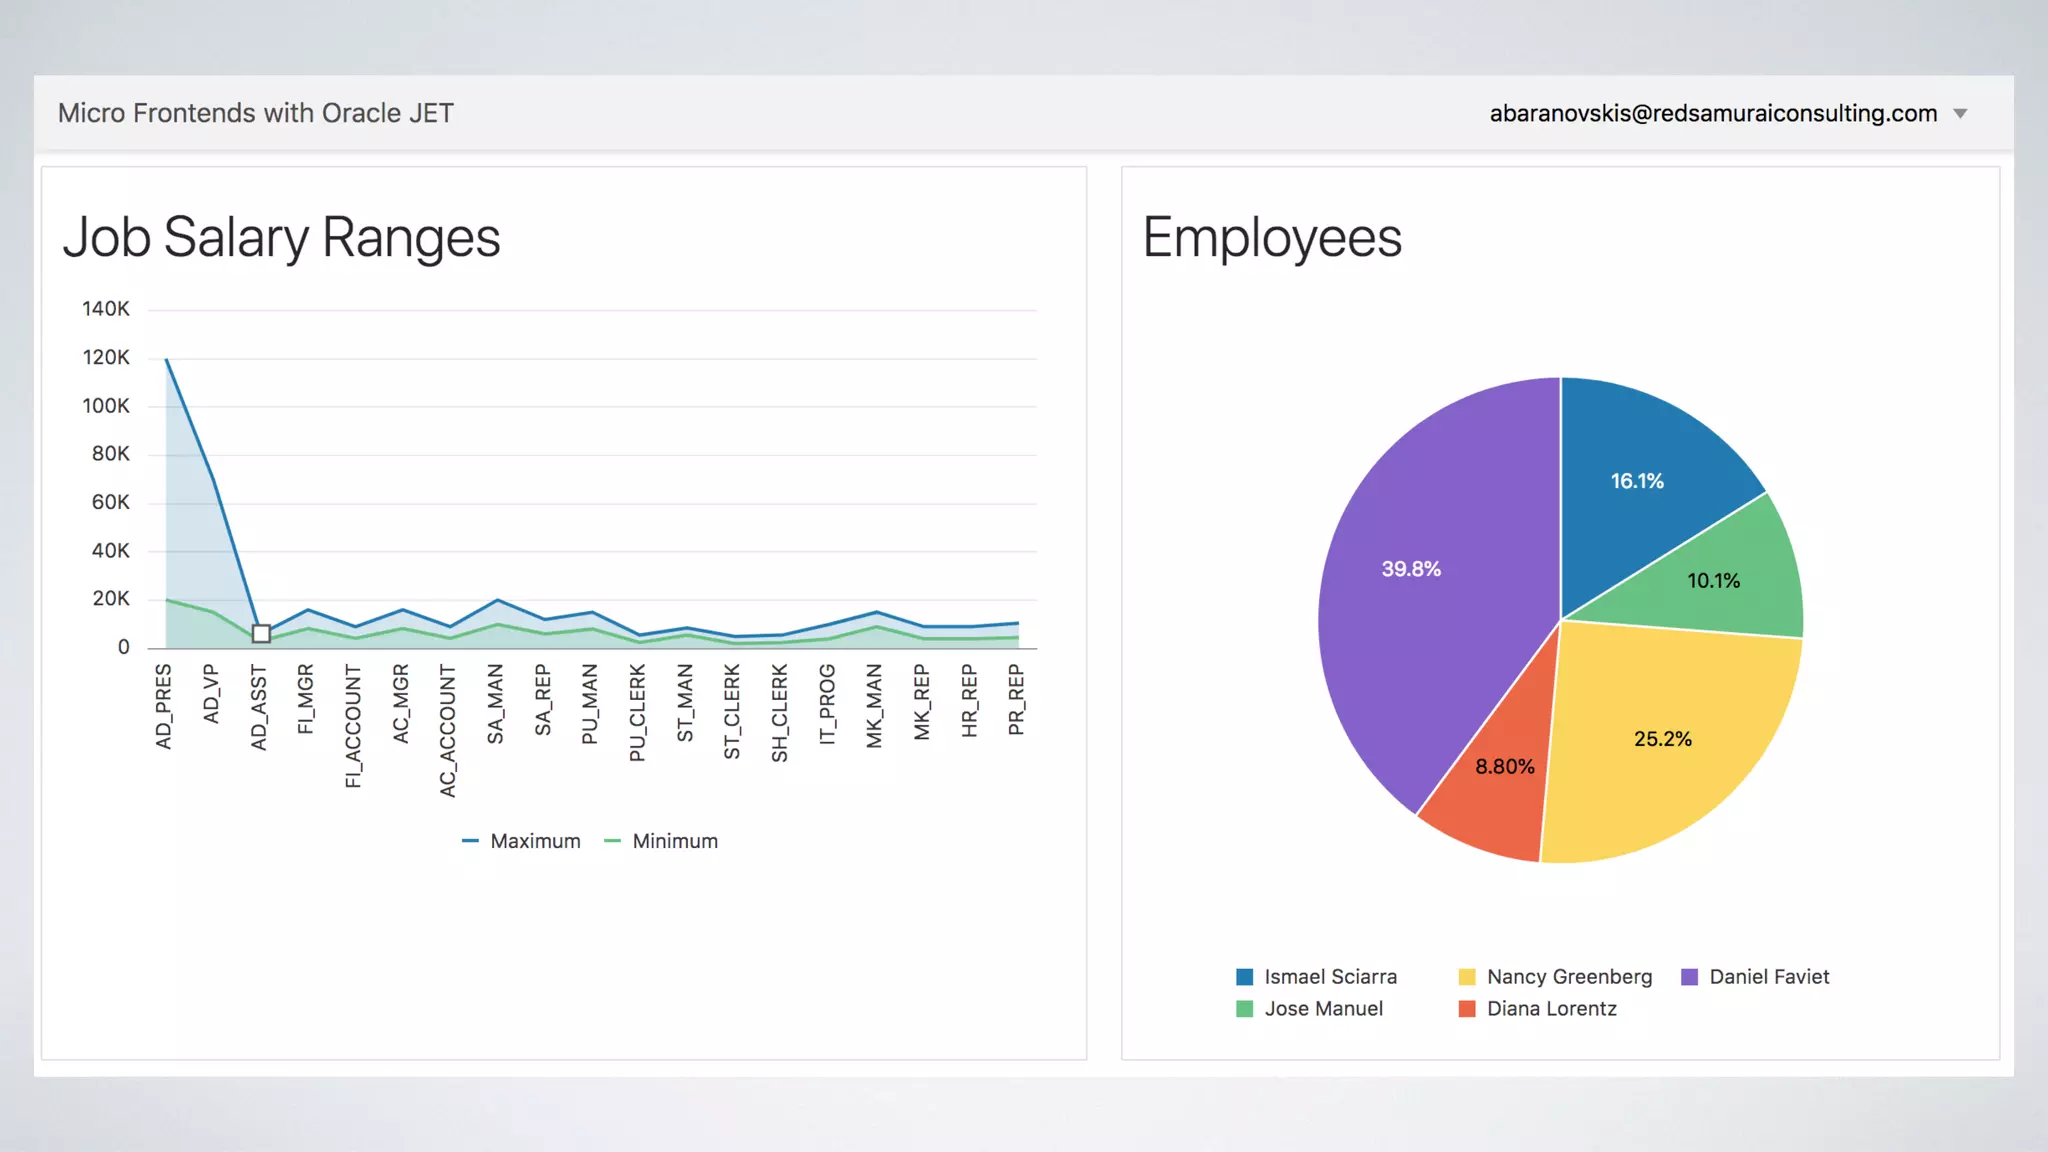This screenshot has height=1152, width=2048.
Task: Click the abaranovskis@redsamuraiconsulting.com user menu
Action: pyautogui.click(x=1712, y=114)
